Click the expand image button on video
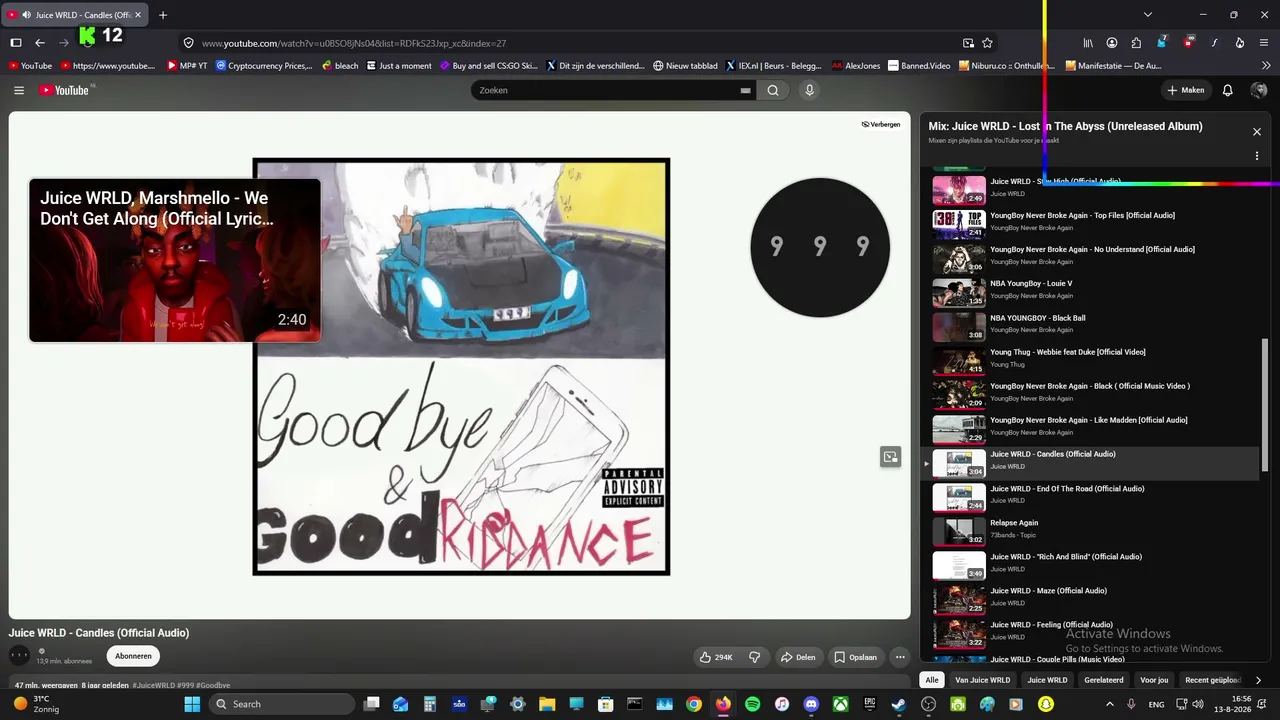The width and height of the screenshot is (1280, 720). pos(890,457)
